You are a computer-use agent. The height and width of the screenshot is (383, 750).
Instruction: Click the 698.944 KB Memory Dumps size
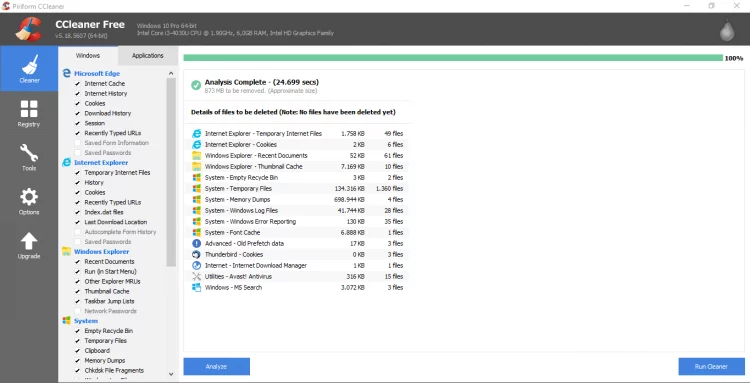pos(350,199)
